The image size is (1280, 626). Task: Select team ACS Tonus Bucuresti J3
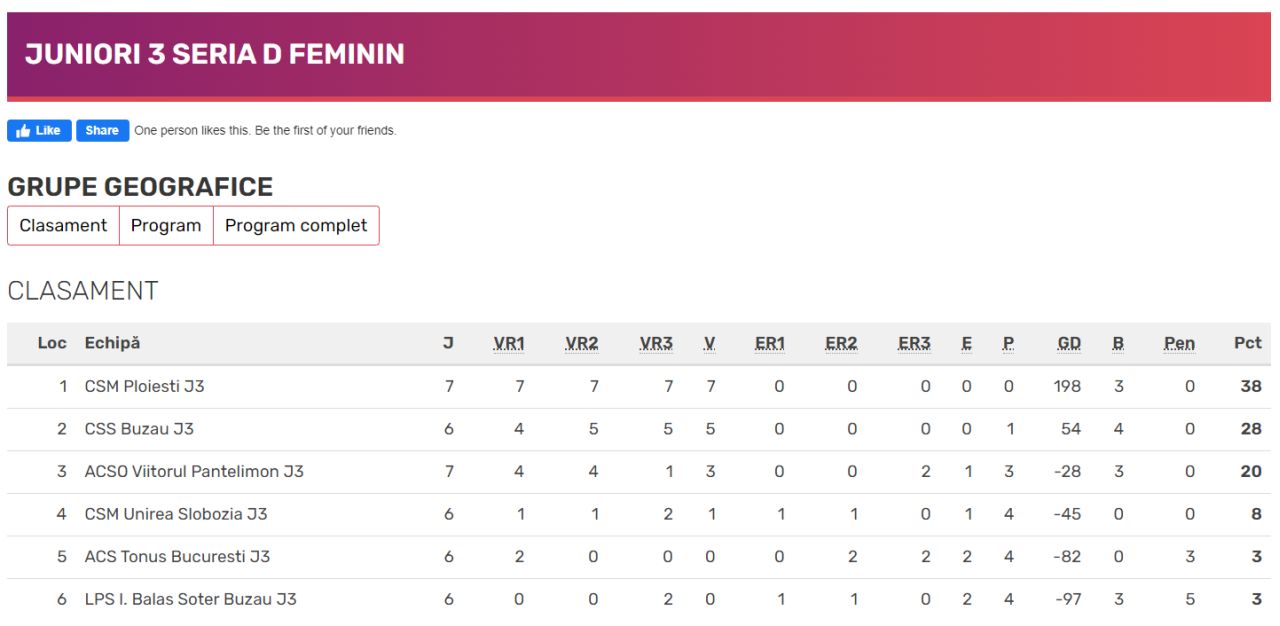[x=177, y=557]
